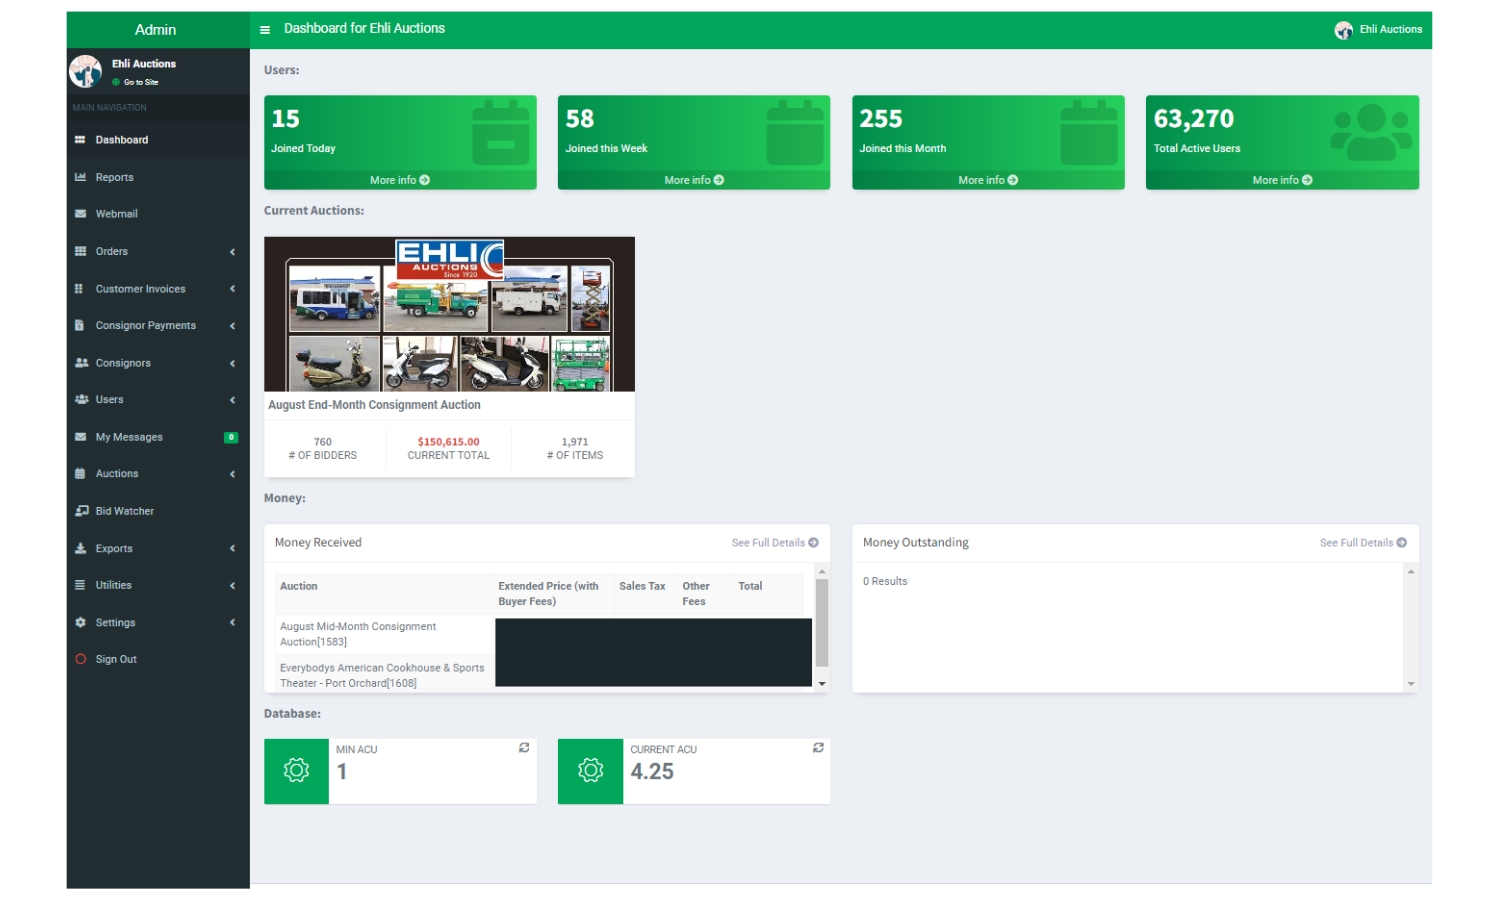This screenshot has height=900, width=1500.
Task: Toggle the hamburger sidebar menu icon
Action: 265,30
